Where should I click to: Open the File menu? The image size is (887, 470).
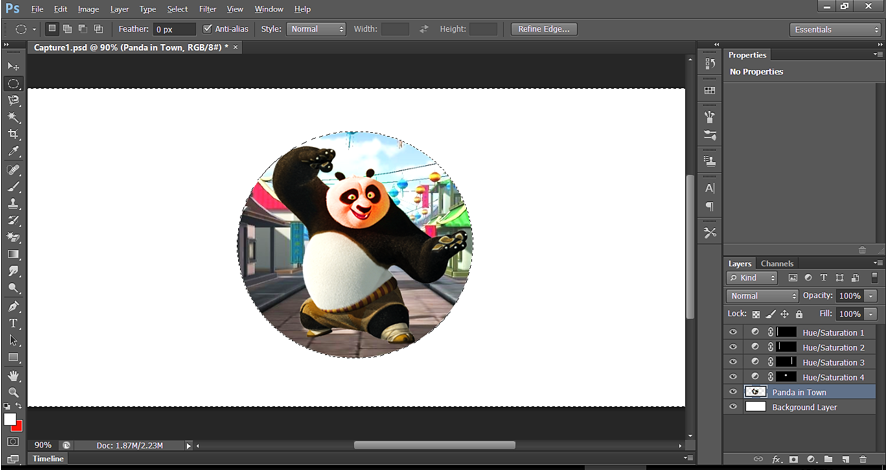point(37,9)
